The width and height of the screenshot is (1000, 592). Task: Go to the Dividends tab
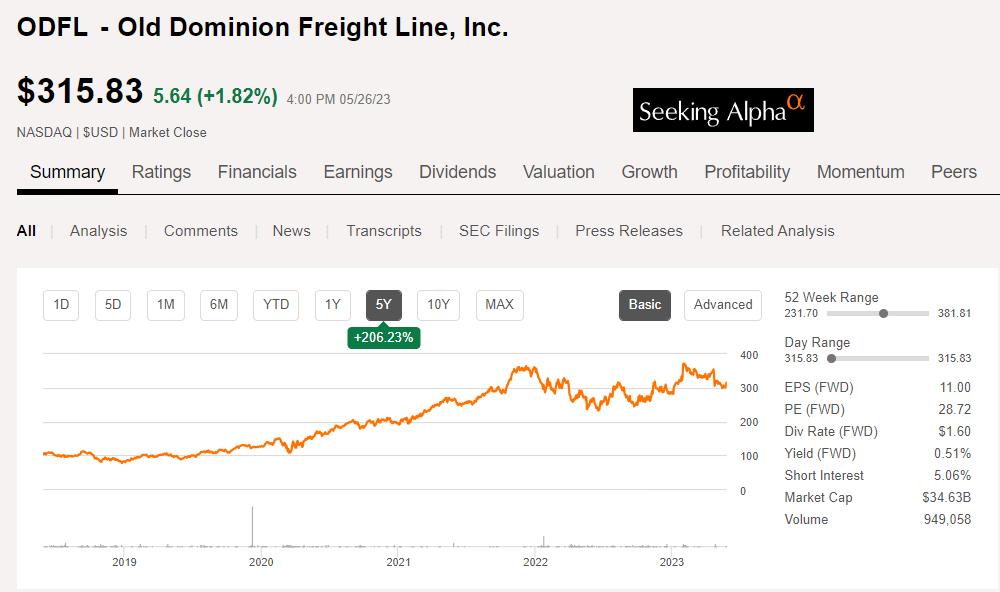457,172
